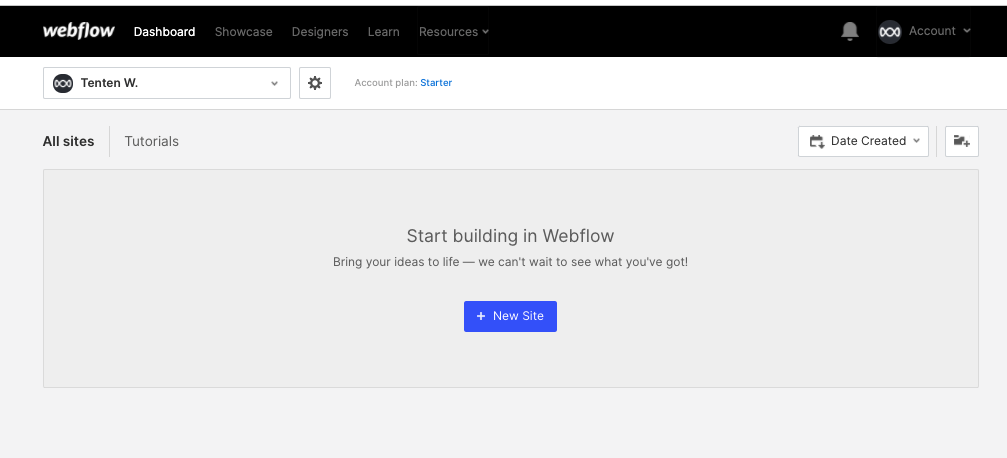Open the Account dropdown chevron

click(967, 32)
